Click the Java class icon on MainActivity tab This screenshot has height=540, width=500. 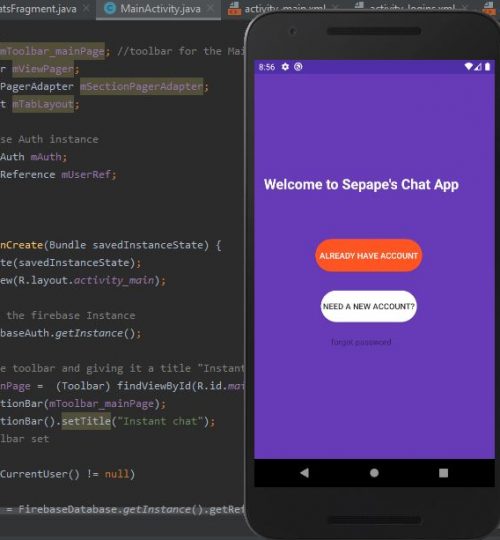(x=110, y=8)
